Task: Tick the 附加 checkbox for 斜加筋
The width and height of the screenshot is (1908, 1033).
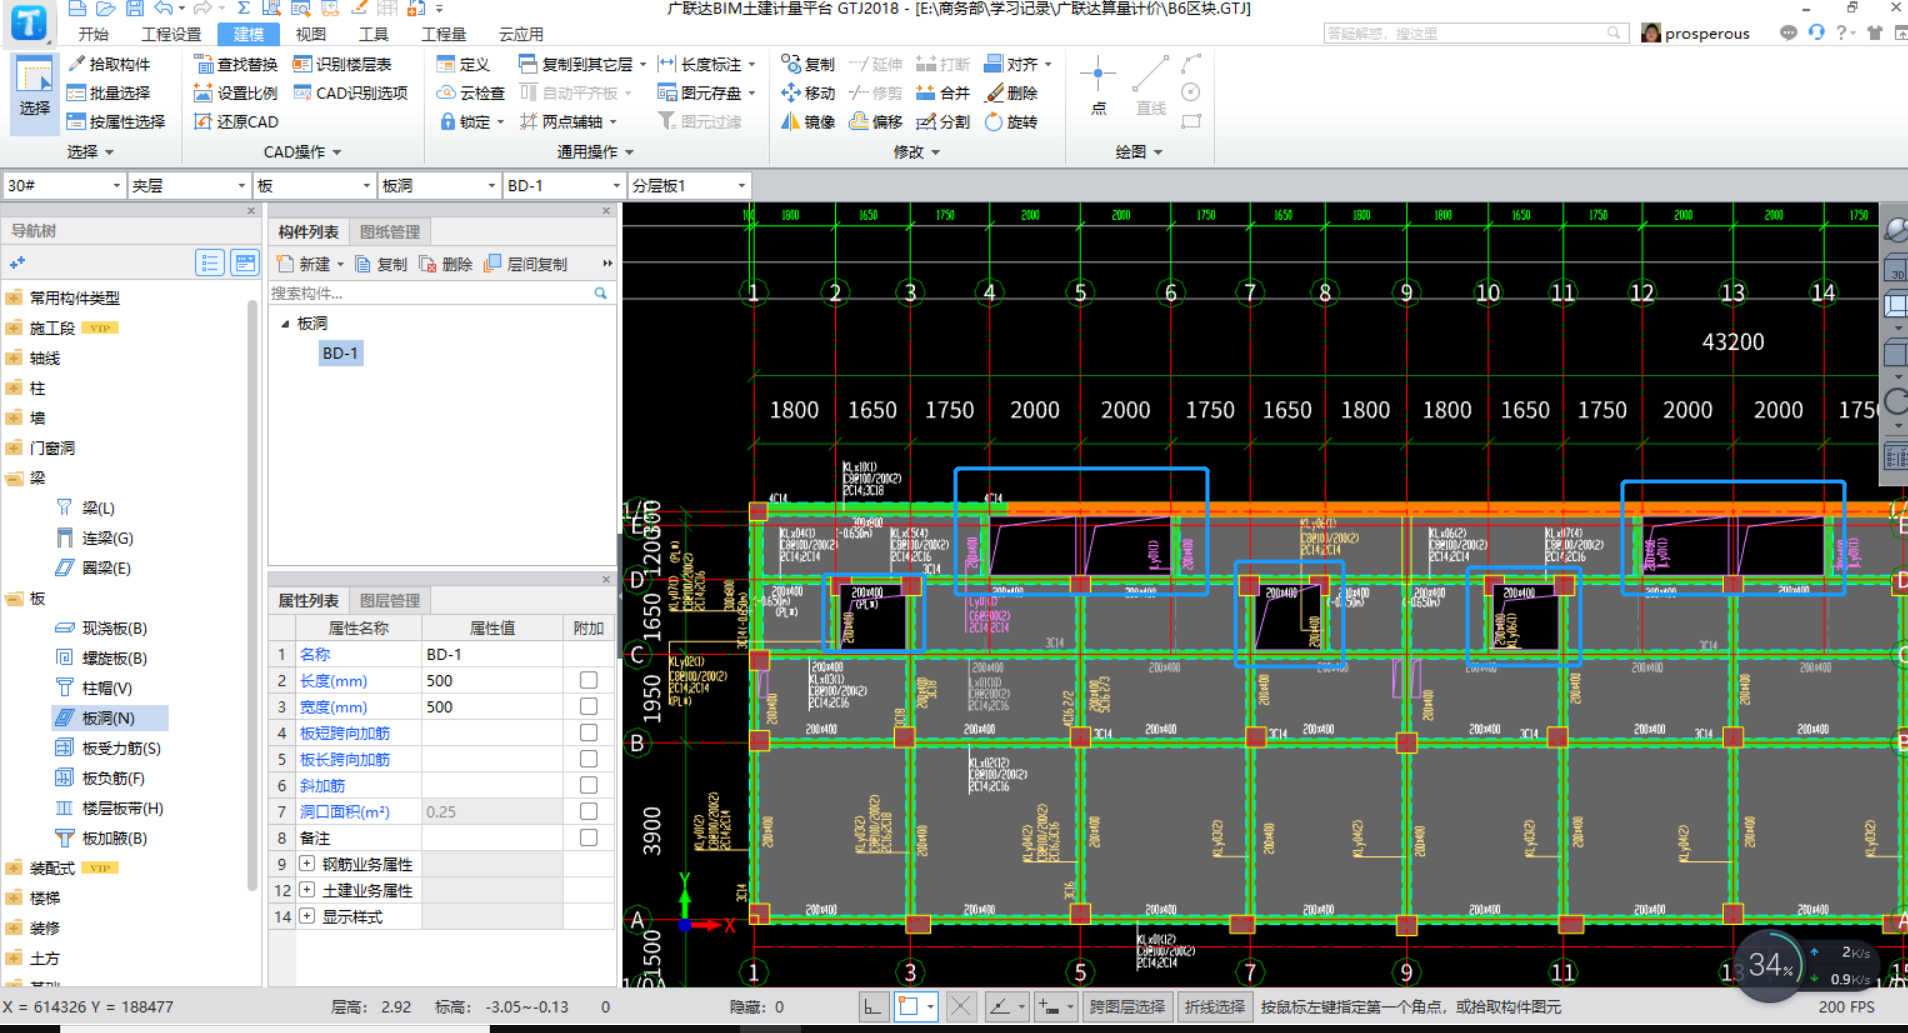Action: 589,785
